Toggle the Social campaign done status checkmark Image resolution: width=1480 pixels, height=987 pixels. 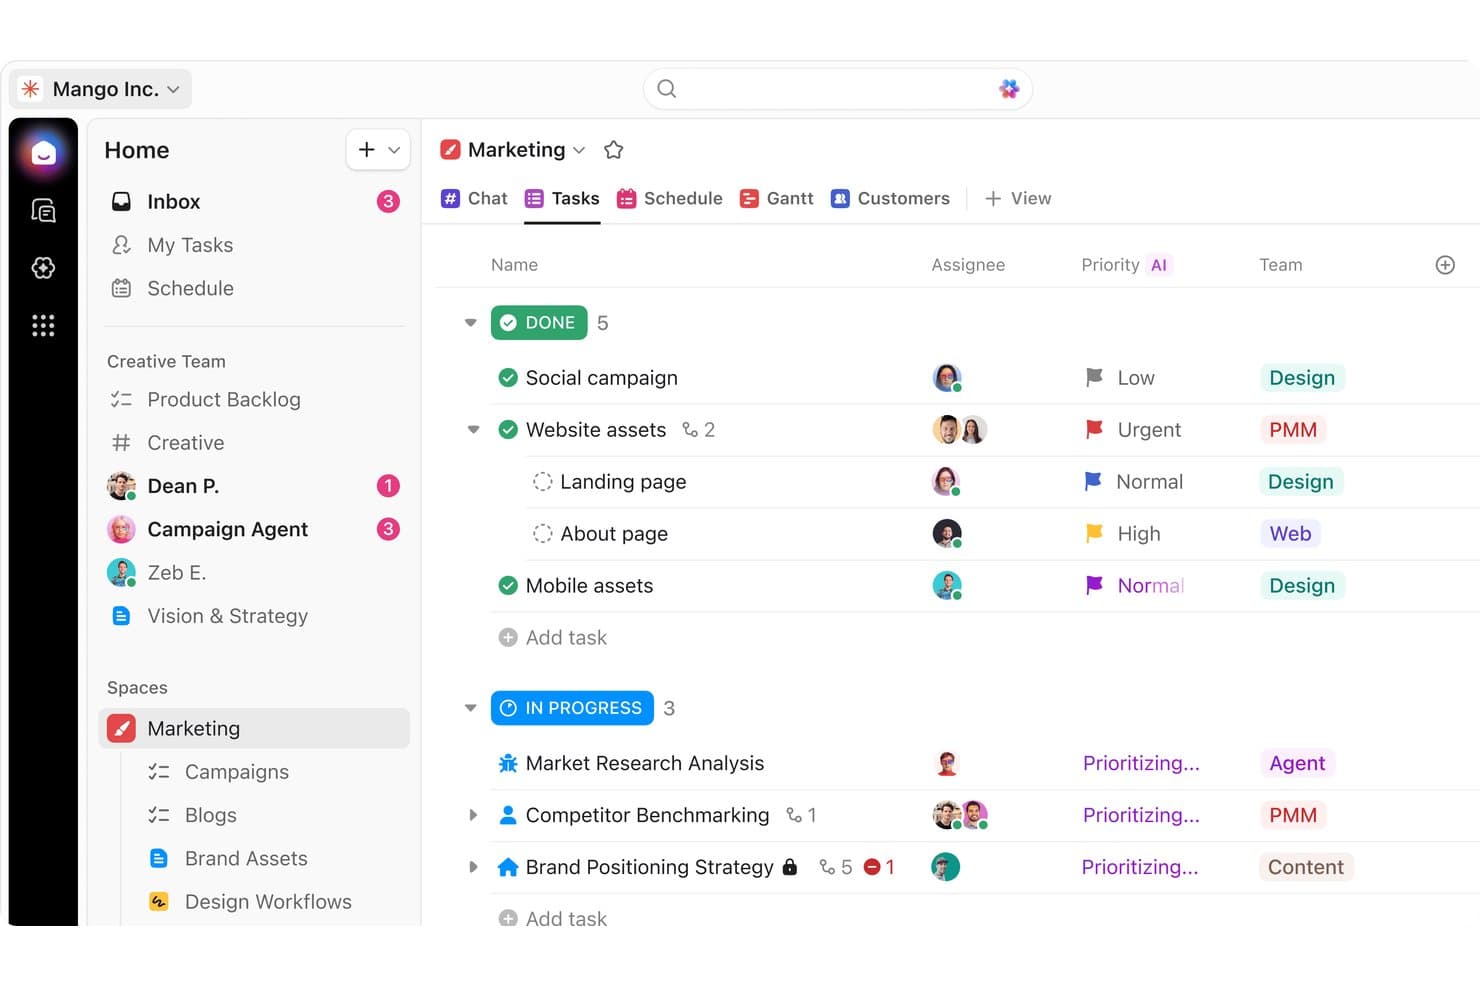pyautogui.click(x=508, y=378)
